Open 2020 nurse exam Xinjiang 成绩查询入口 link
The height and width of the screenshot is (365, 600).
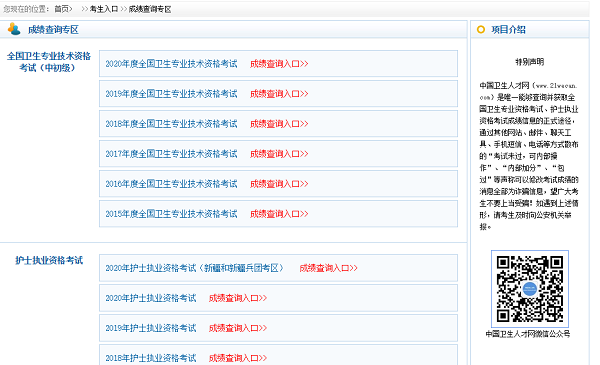pos(328,268)
